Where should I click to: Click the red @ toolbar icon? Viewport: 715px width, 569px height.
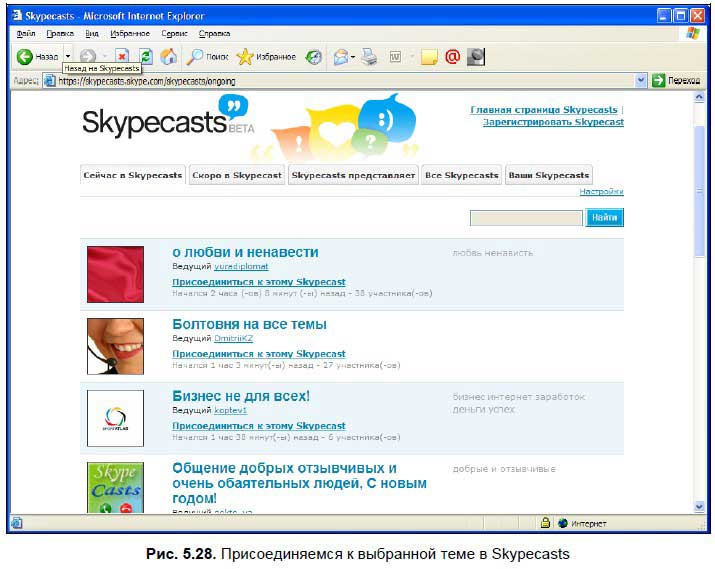(452, 57)
